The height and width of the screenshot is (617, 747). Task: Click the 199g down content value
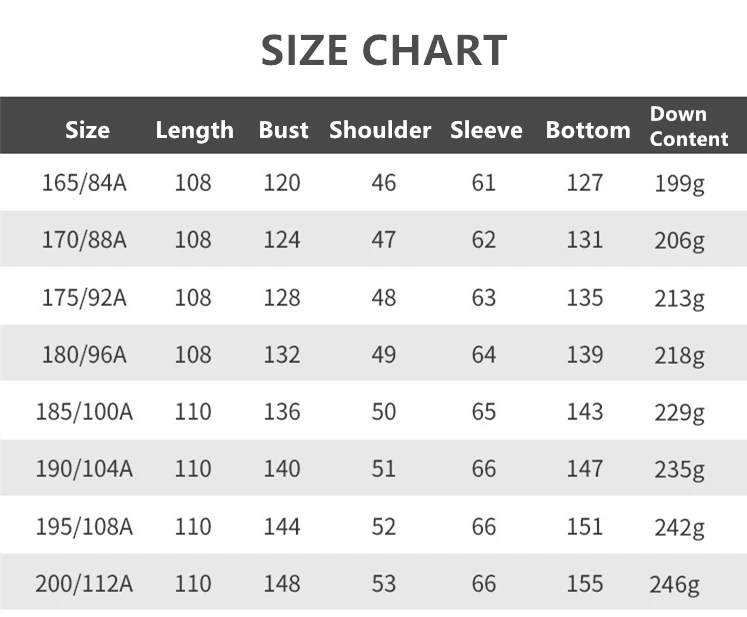[680, 184]
